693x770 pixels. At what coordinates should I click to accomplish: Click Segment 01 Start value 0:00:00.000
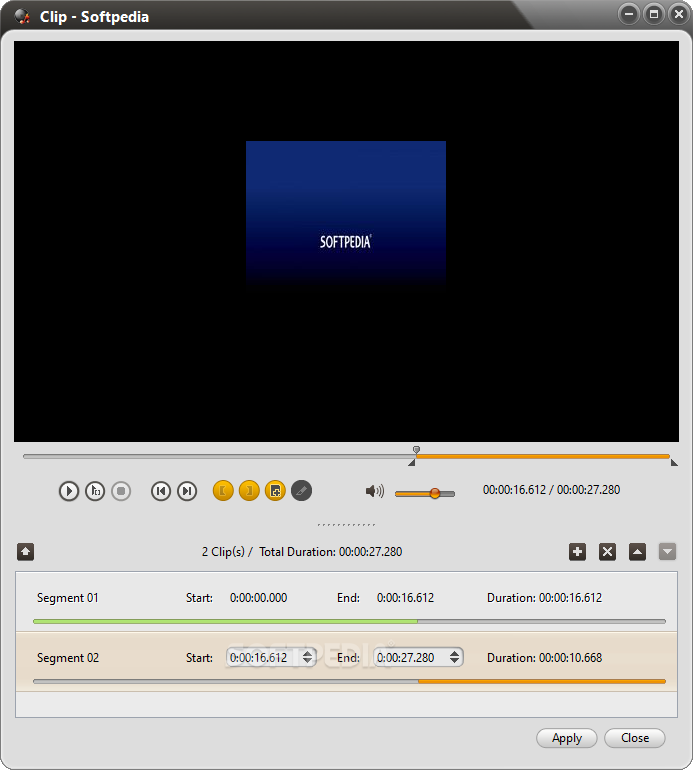click(258, 598)
